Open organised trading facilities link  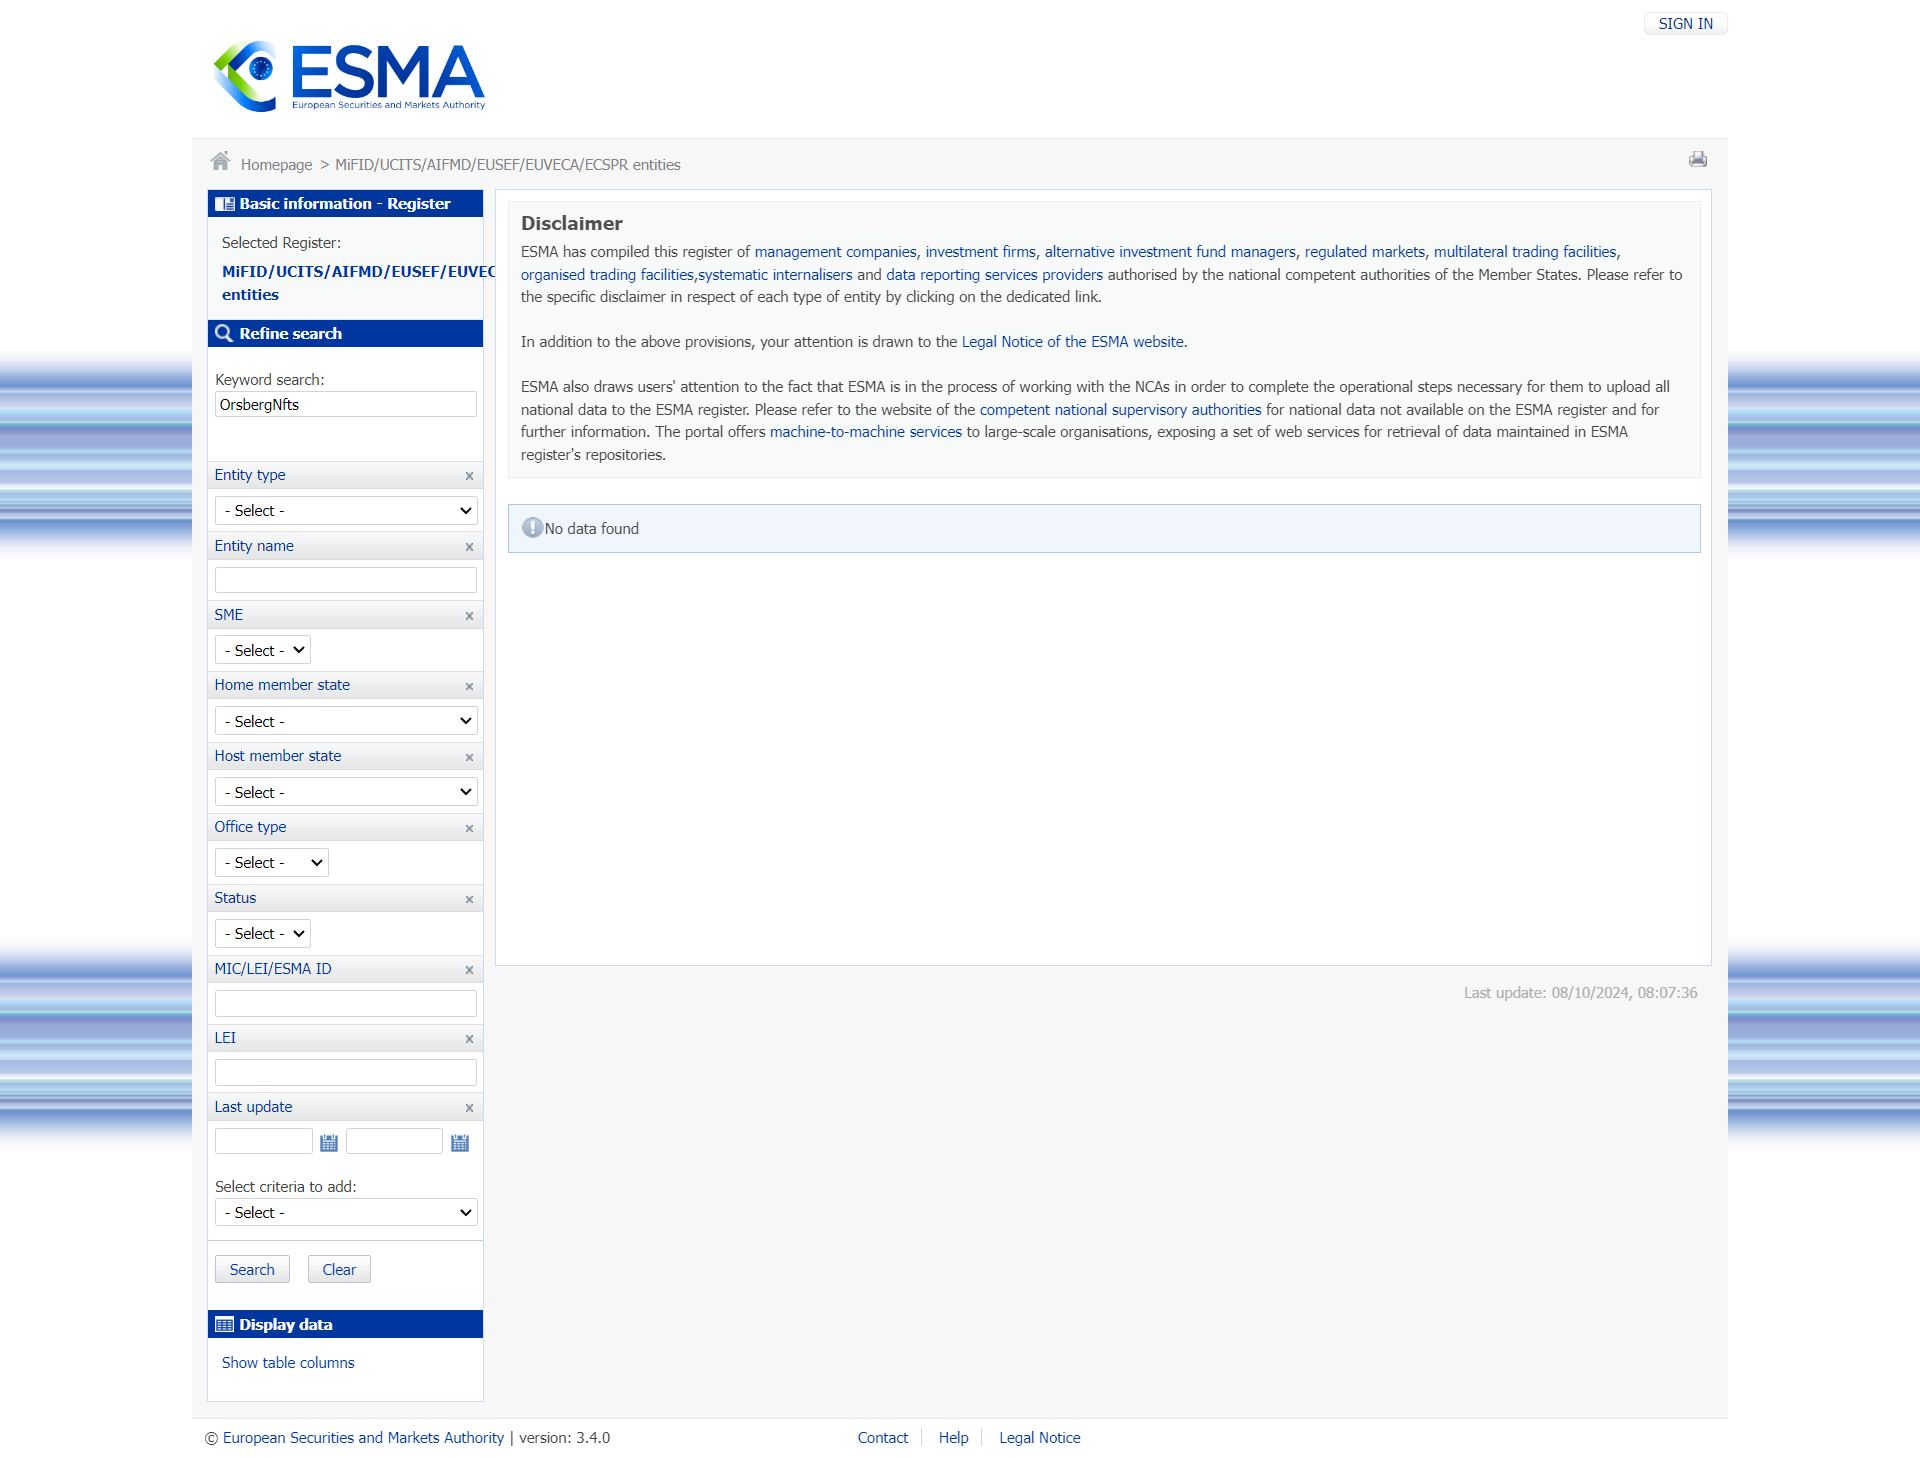pyautogui.click(x=607, y=275)
